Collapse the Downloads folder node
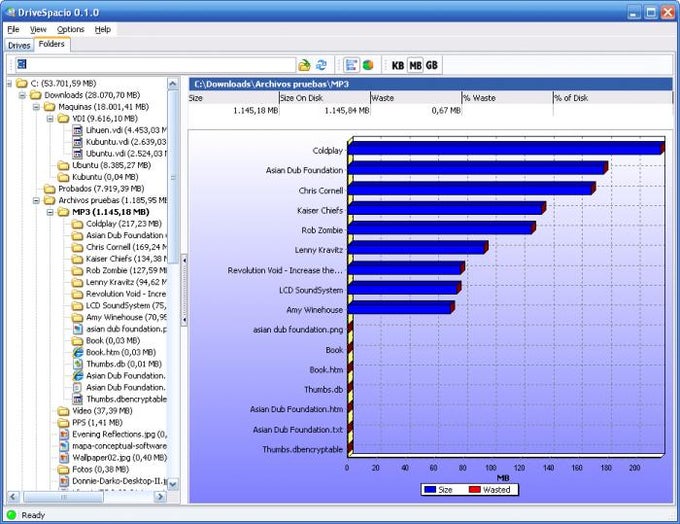This screenshot has height=524, width=680. pyautogui.click(x=23, y=95)
